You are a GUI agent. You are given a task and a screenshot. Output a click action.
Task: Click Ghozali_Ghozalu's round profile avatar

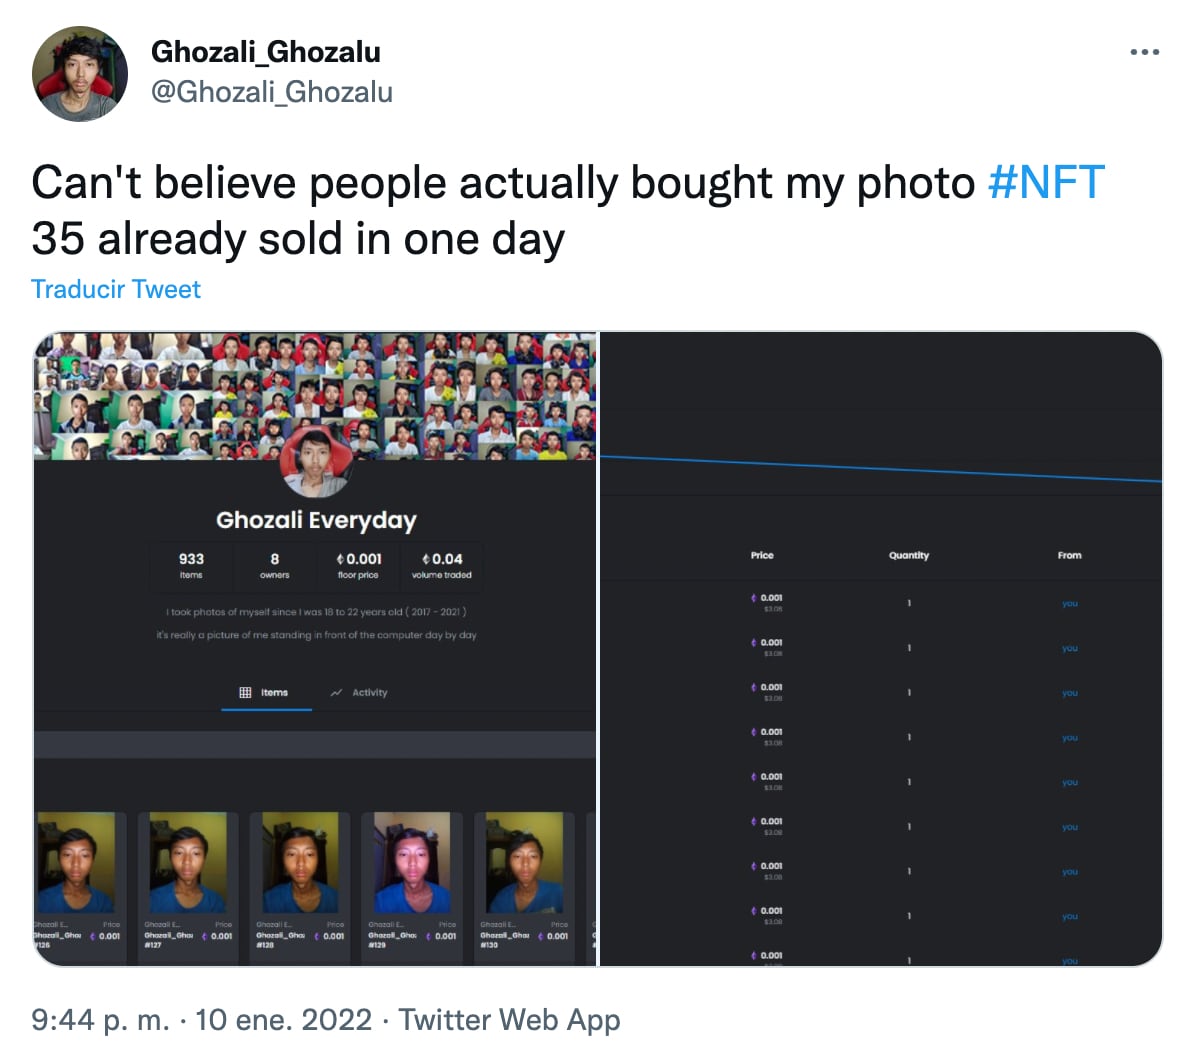coord(80,74)
